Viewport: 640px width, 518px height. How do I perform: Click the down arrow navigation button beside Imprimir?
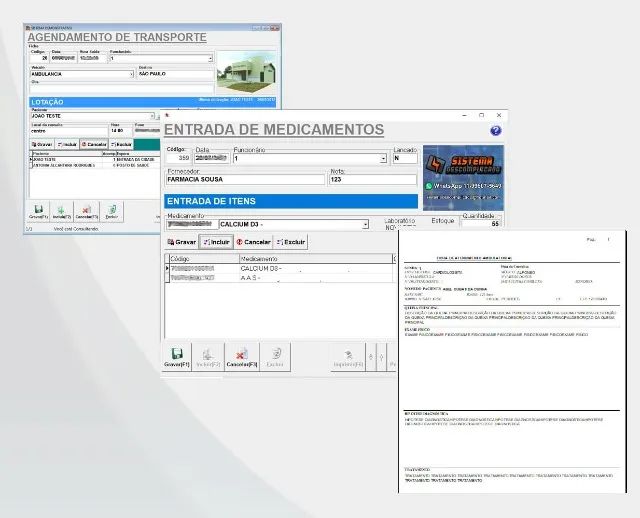click(381, 357)
